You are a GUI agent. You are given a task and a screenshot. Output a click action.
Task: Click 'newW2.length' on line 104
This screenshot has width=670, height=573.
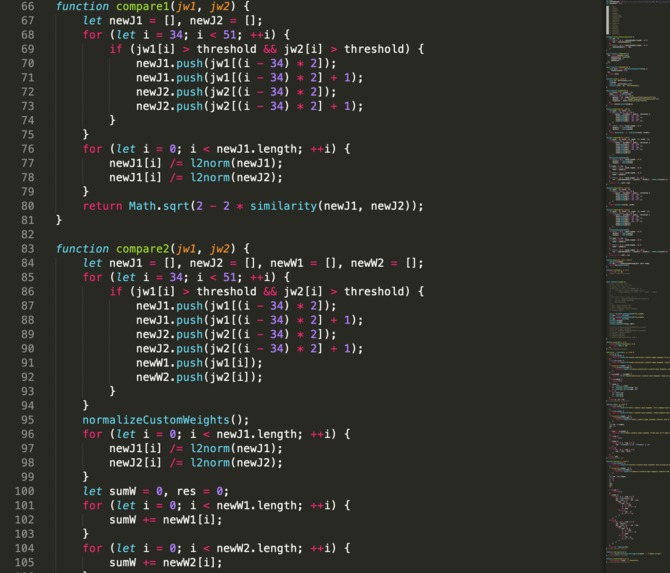[x=256, y=548]
